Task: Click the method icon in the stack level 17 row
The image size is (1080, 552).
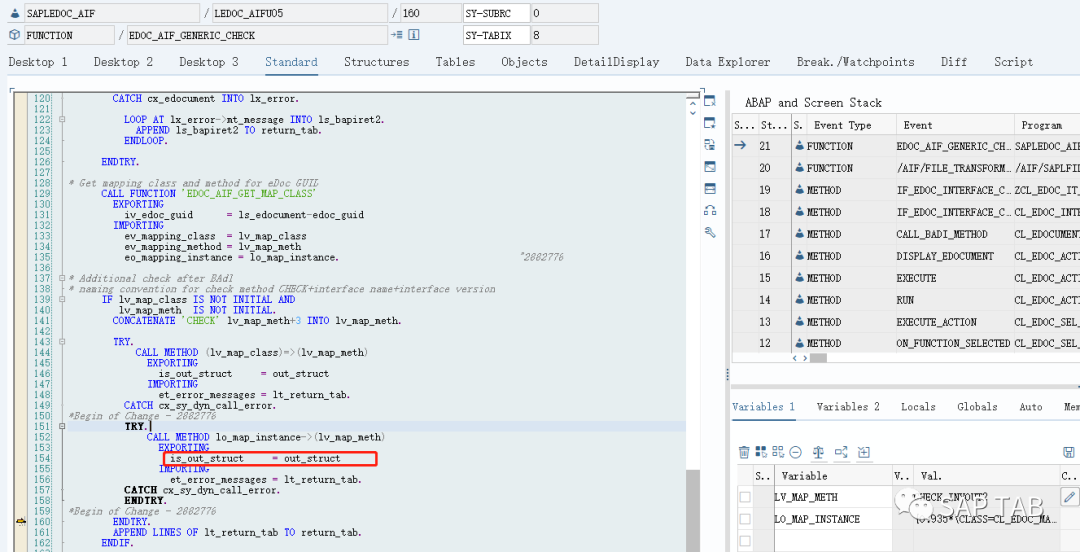Action: pyautogui.click(x=798, y=234)
